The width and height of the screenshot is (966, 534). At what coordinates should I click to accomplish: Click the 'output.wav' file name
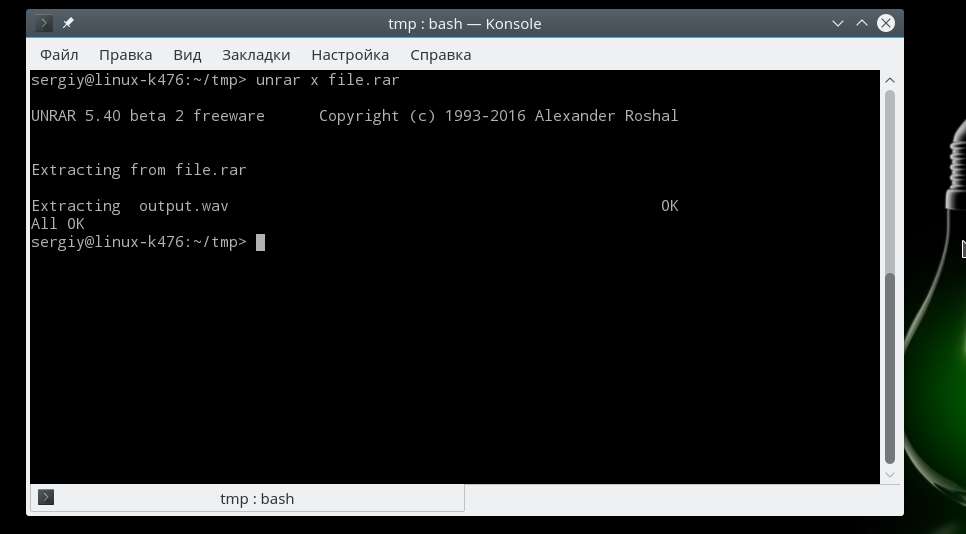[184, 206]
